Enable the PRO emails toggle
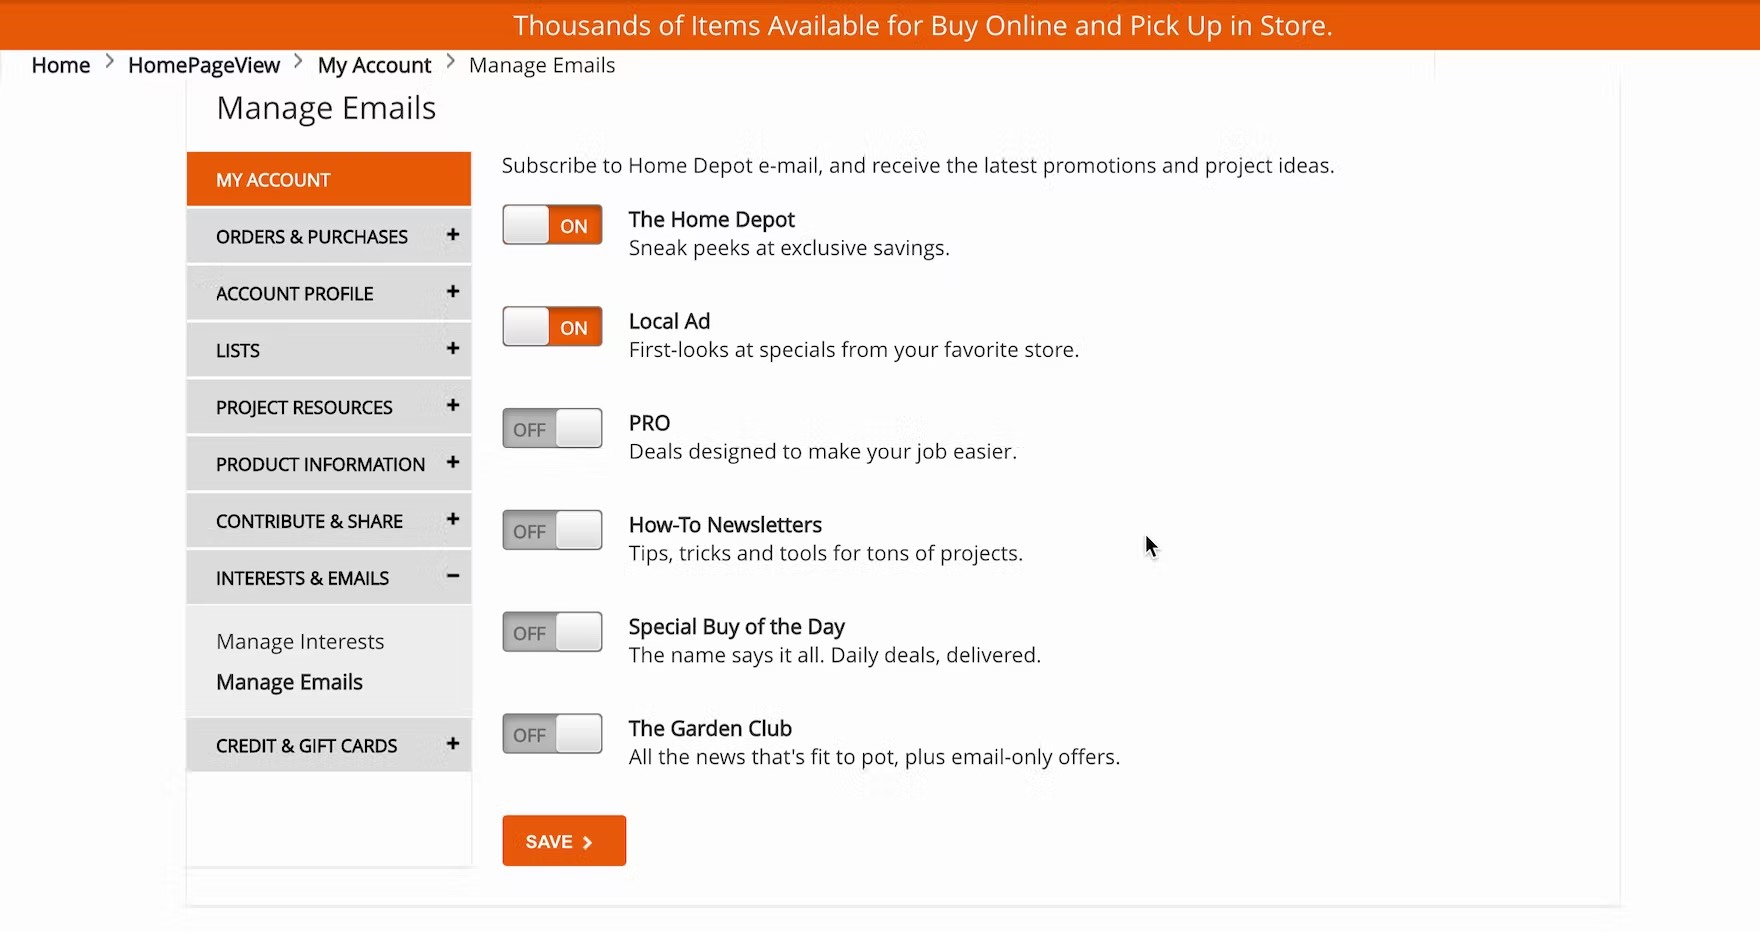This screenshot has width=1760, height=932. [552, 429]
